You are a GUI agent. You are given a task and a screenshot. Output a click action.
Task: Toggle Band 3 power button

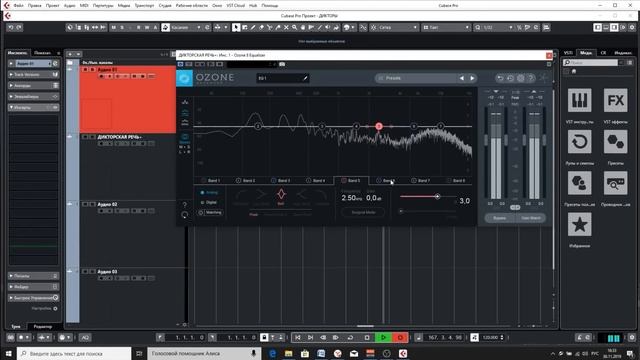(273, 180)
